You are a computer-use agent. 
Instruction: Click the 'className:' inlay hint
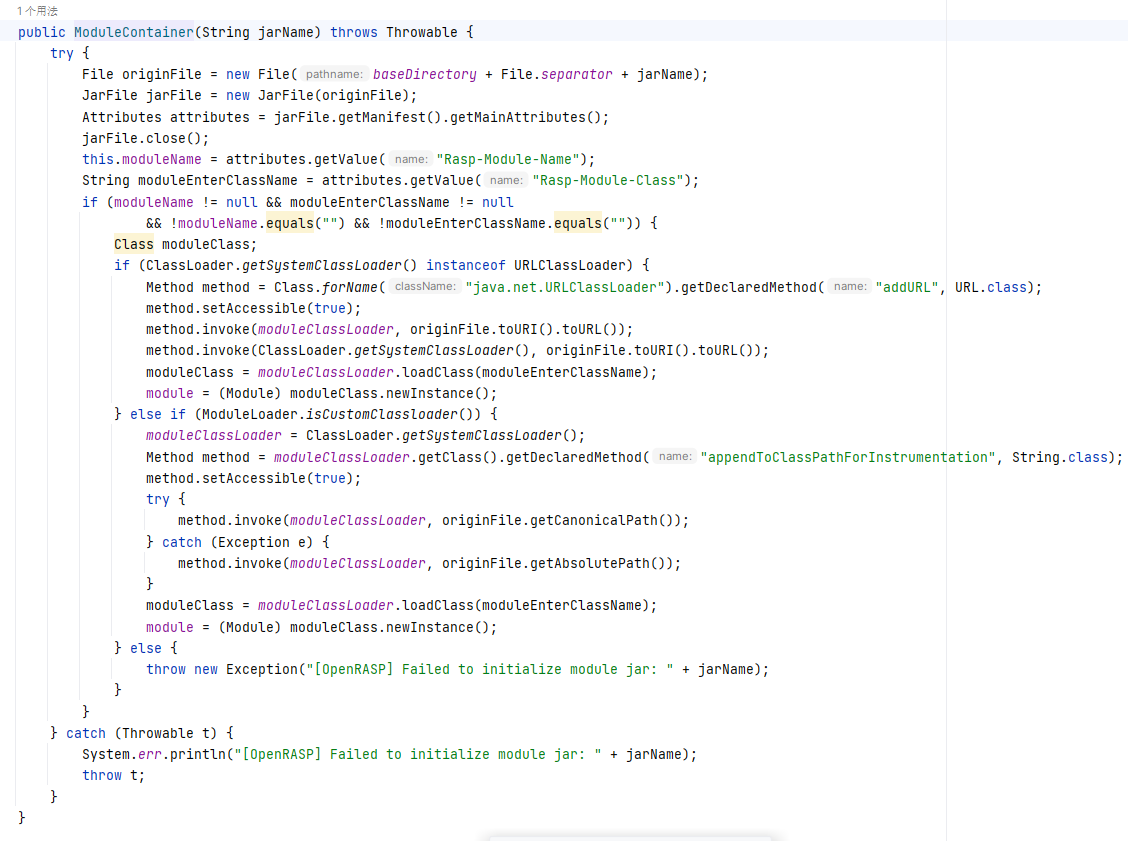point(425,286)
